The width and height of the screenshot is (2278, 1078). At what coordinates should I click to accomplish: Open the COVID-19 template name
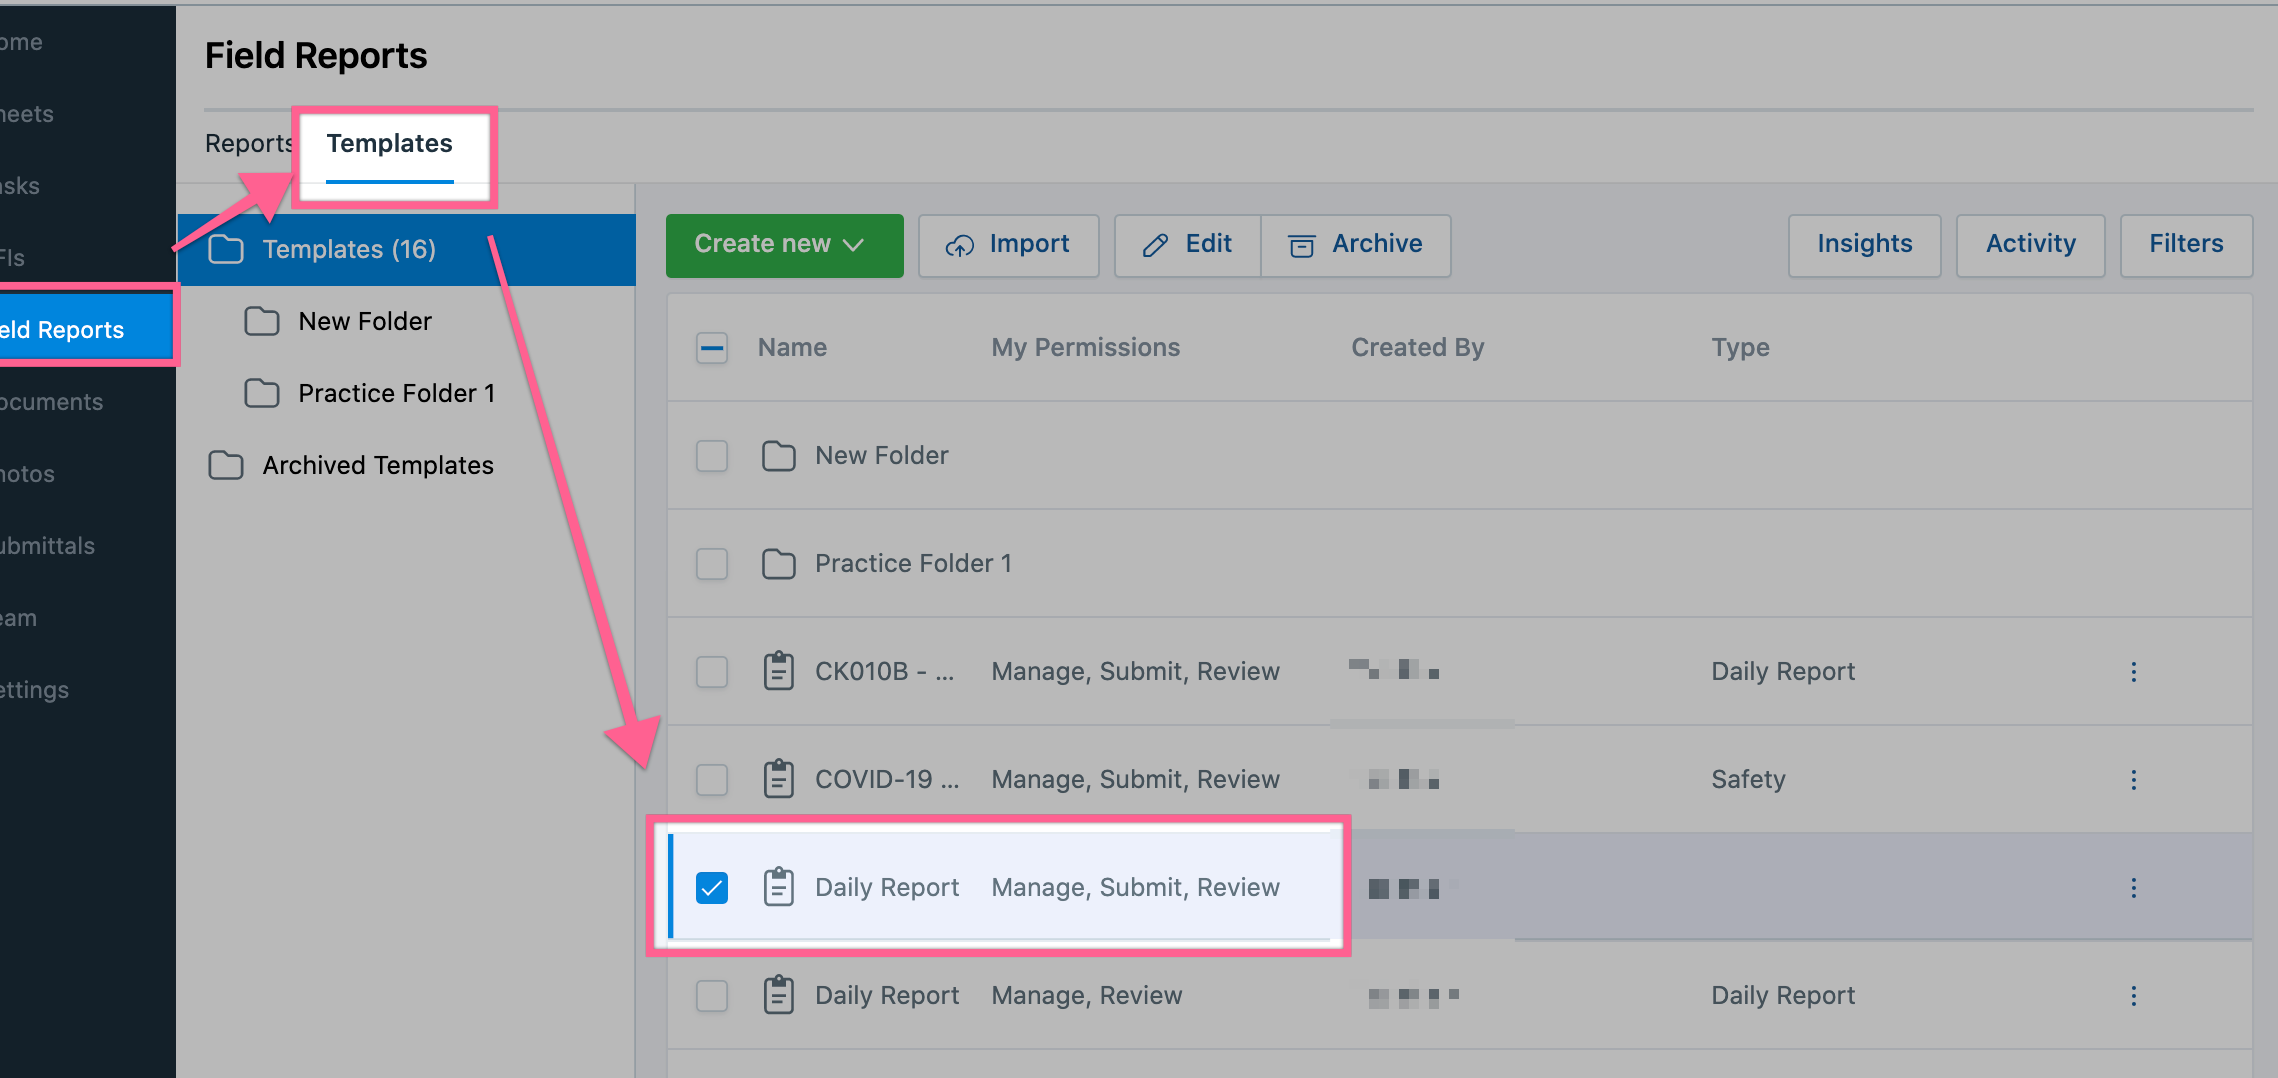point(886,779)
